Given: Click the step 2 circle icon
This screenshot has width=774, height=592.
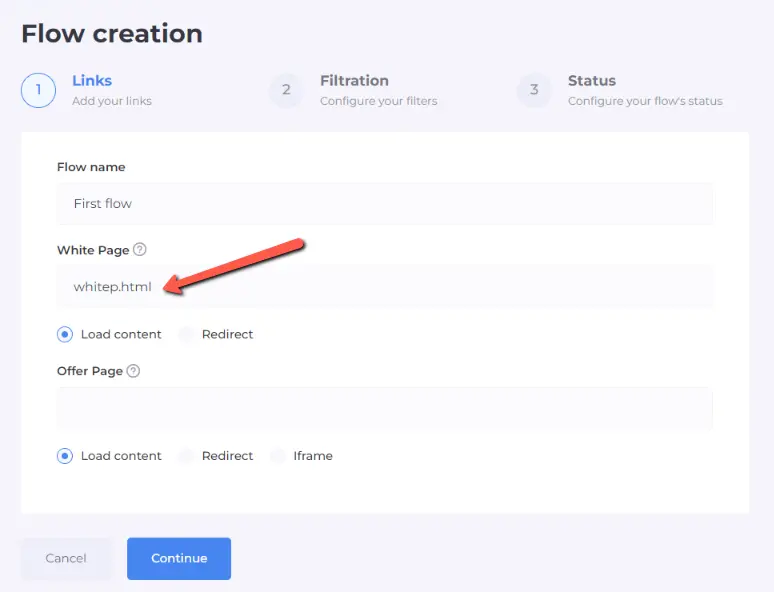Looking at the screenshot, I should [x=286, y=90].
